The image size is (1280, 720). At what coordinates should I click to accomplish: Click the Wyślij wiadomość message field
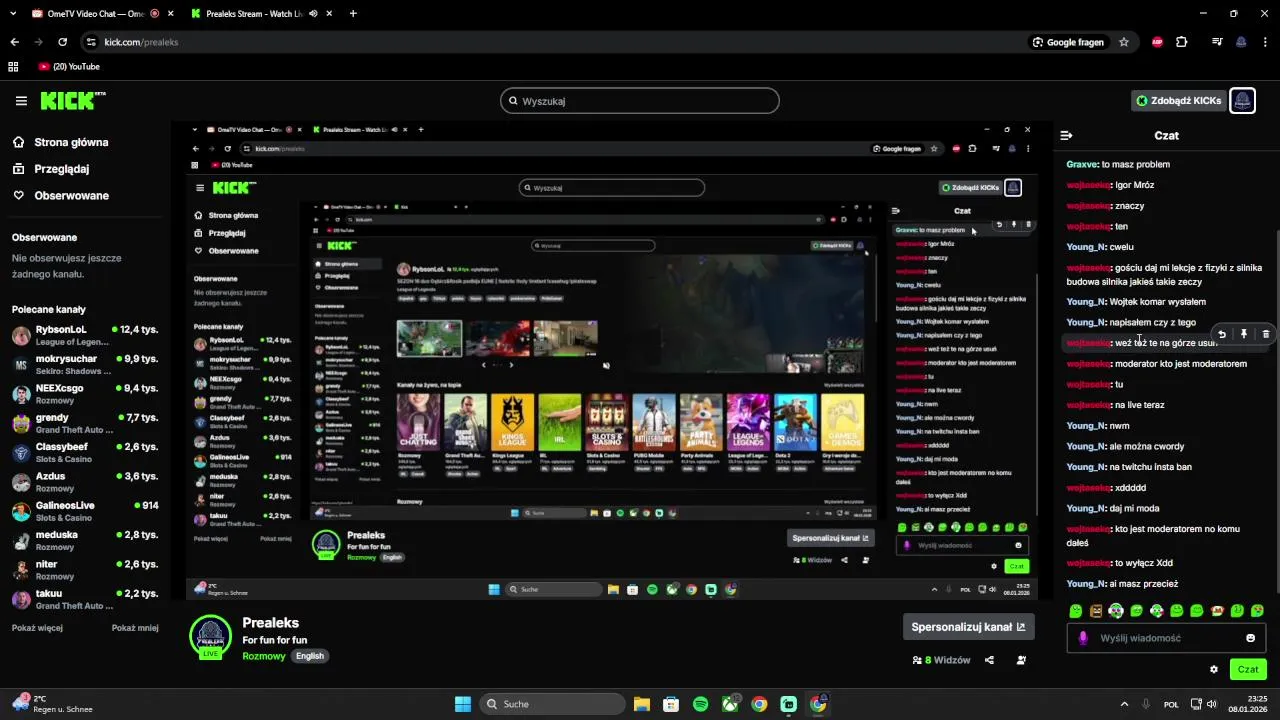click(1165, 638)
